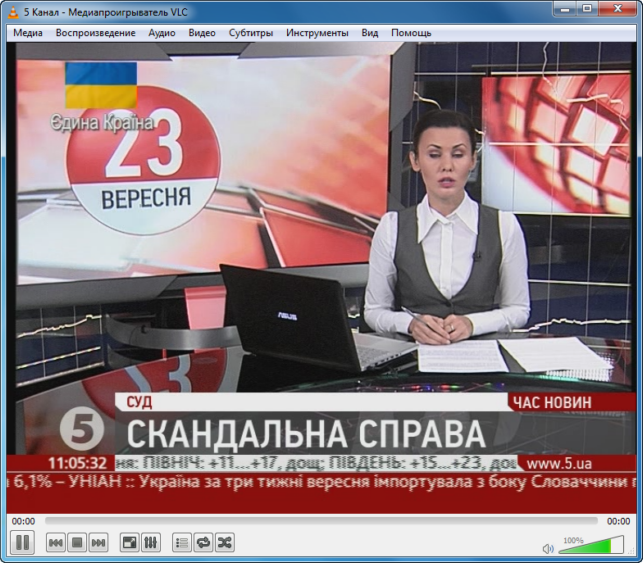Click the VLC cone title bar icon

point(14,12)
